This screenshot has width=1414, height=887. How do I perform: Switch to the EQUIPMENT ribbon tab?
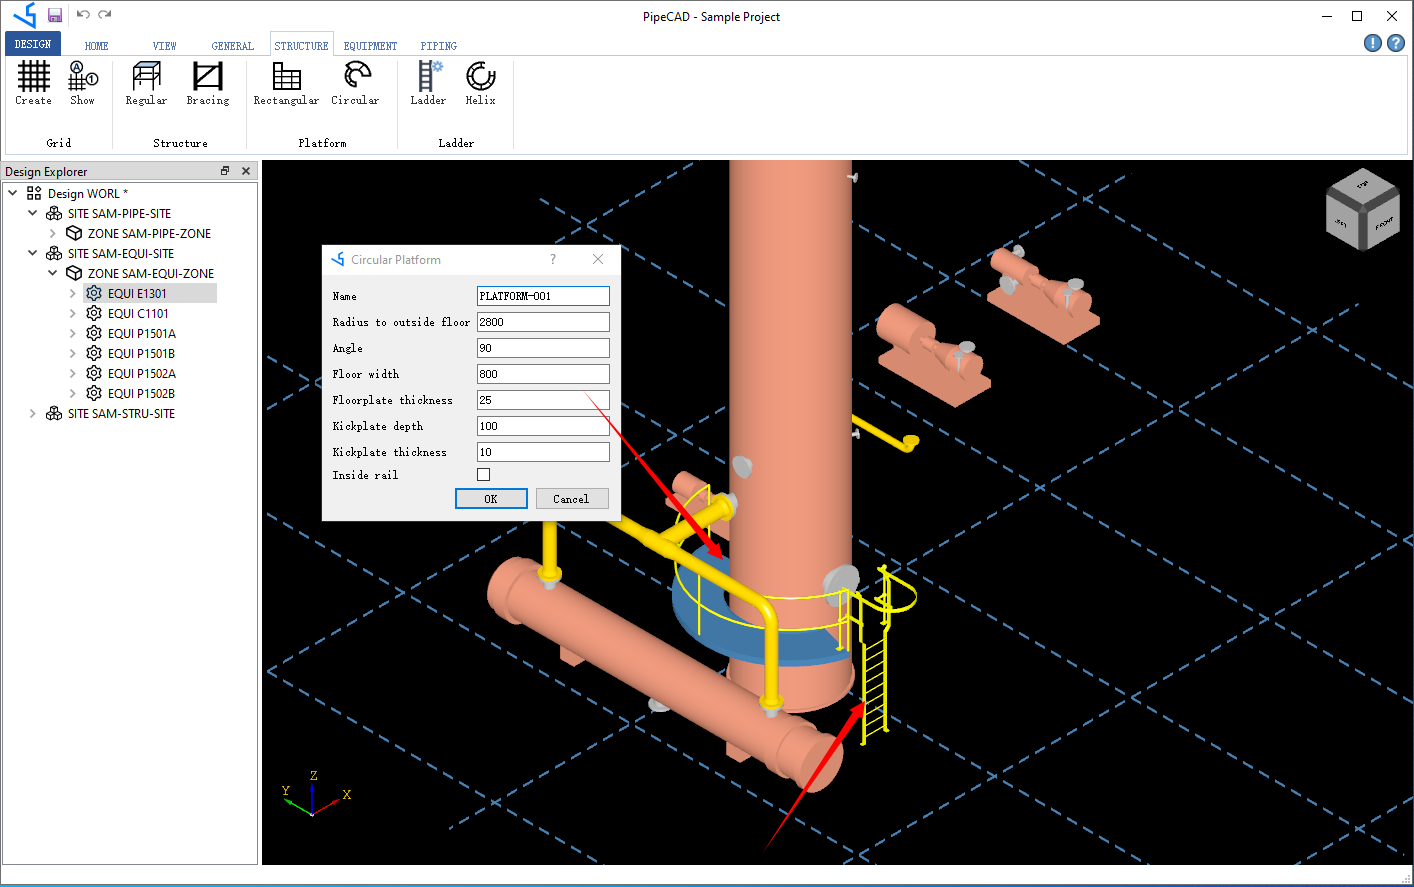click(370, 46)
